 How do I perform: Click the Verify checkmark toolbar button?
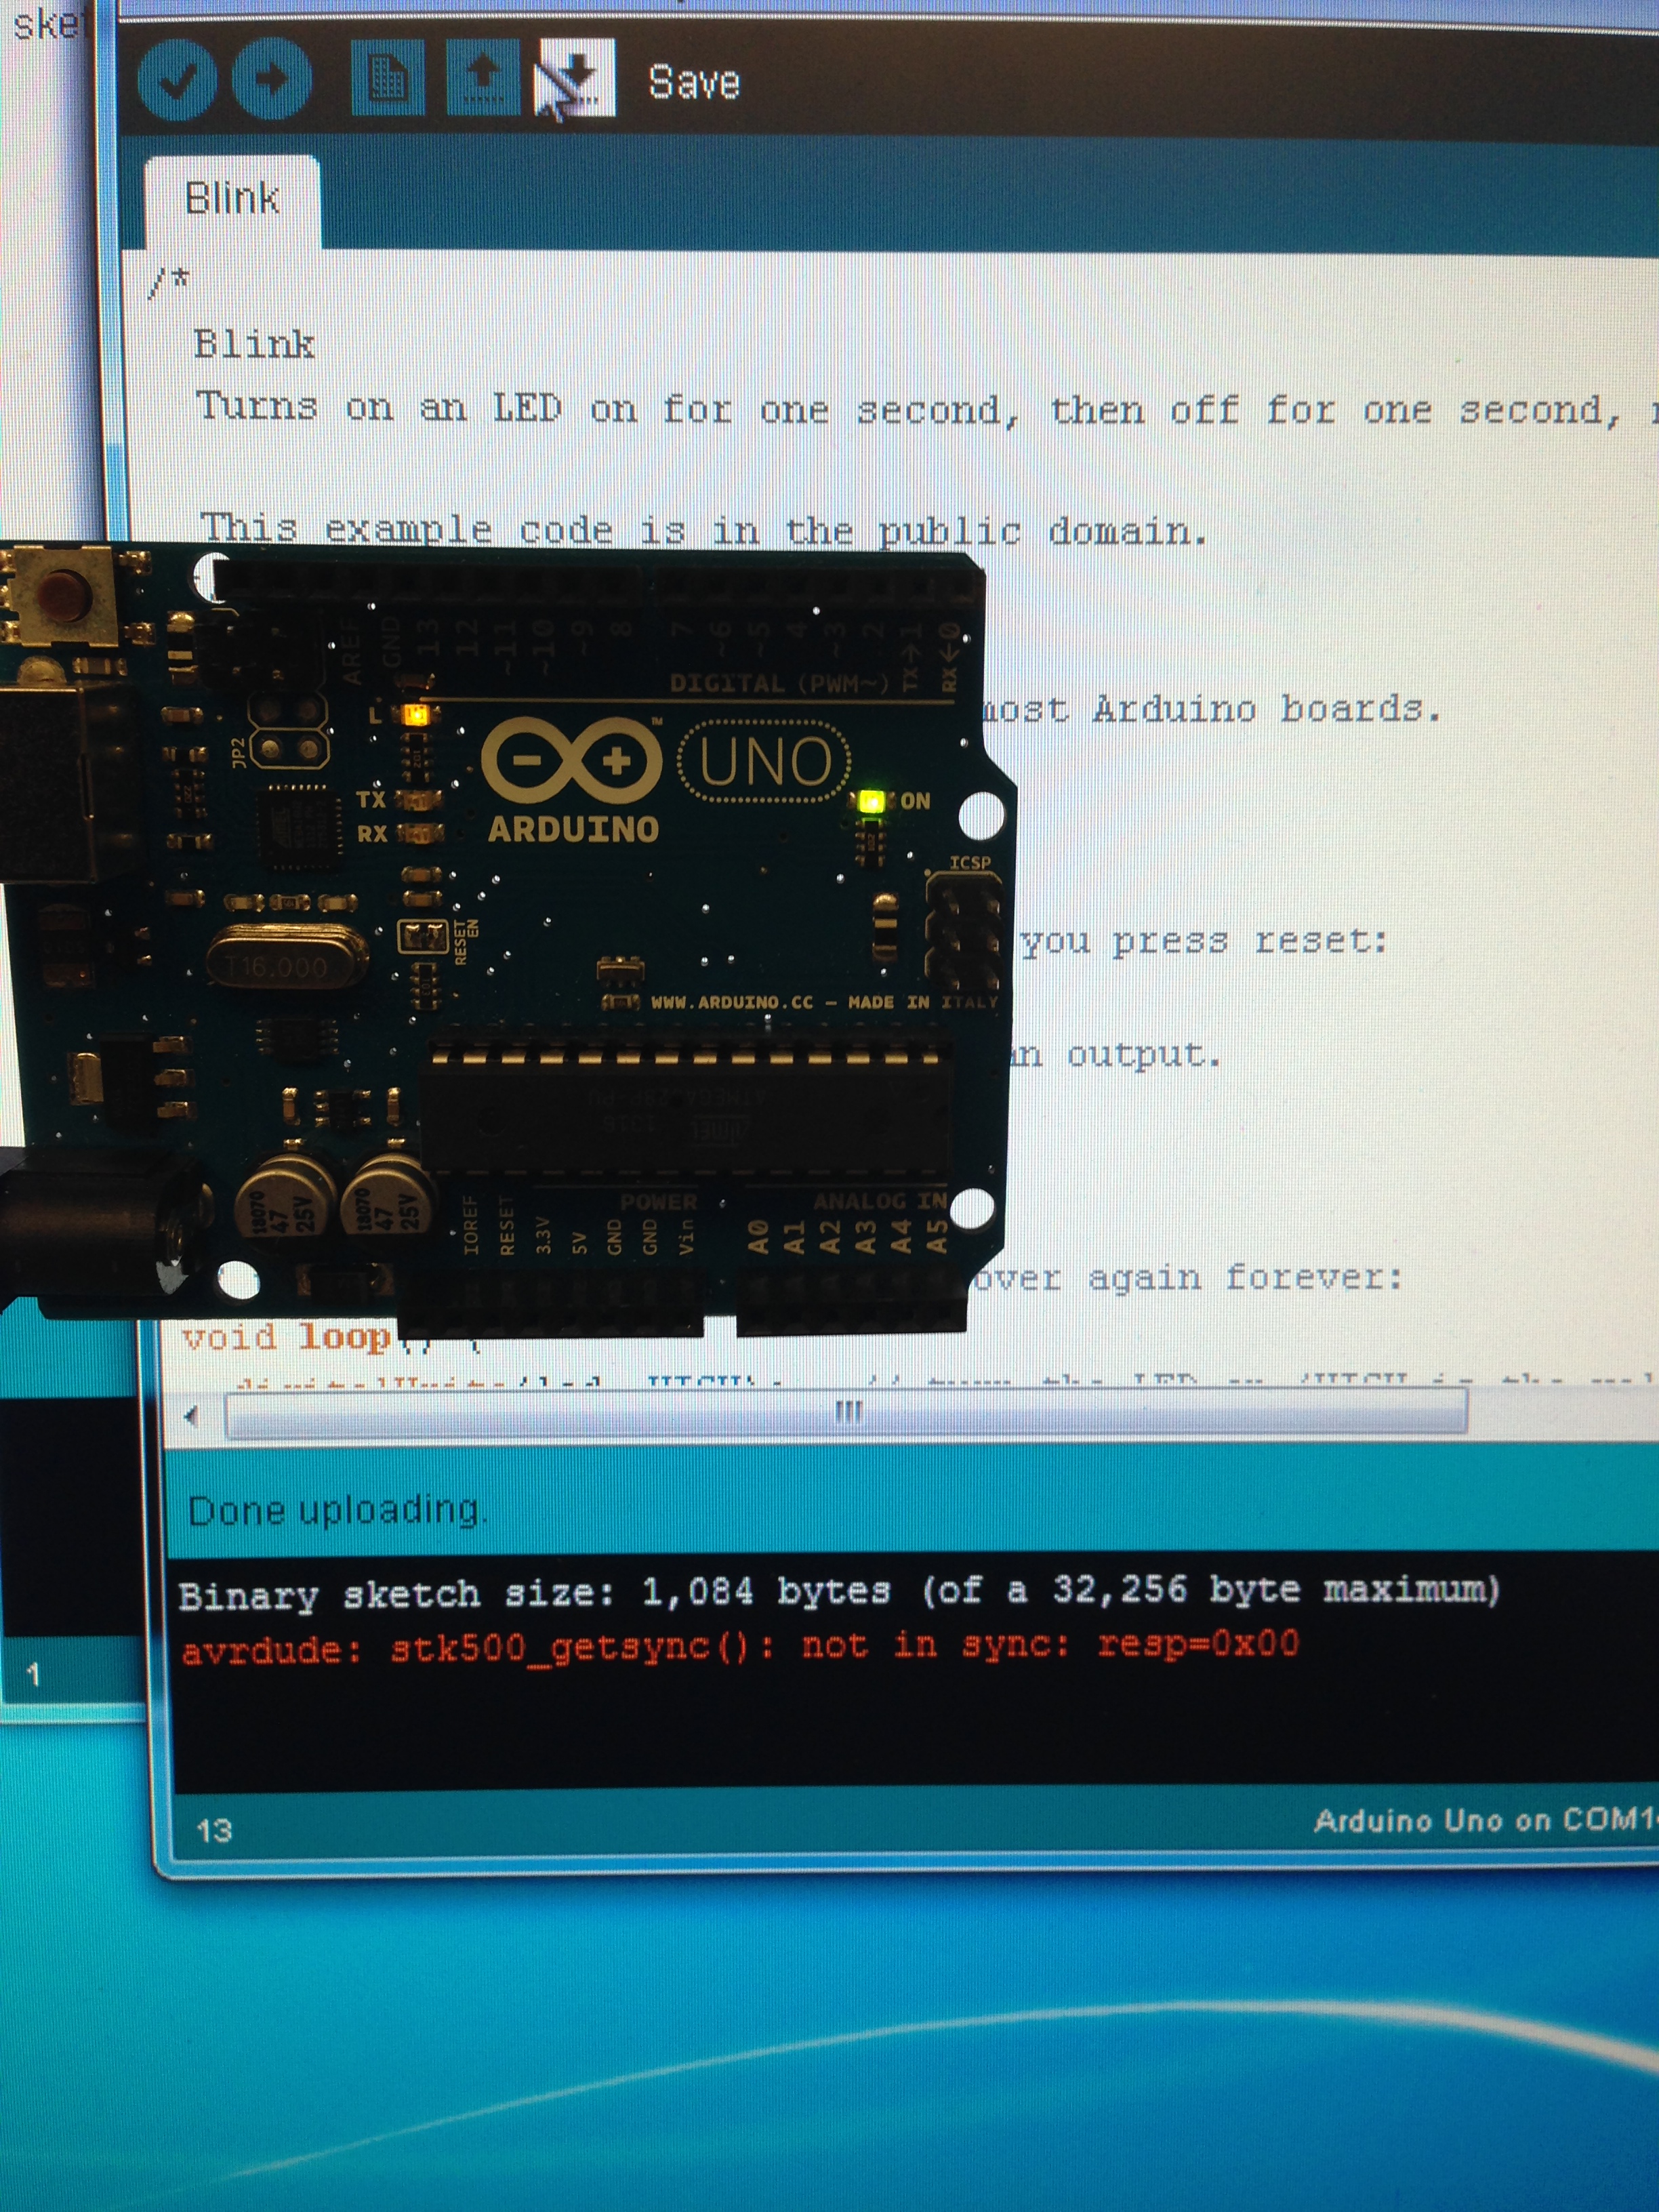(x=177, y=79)
